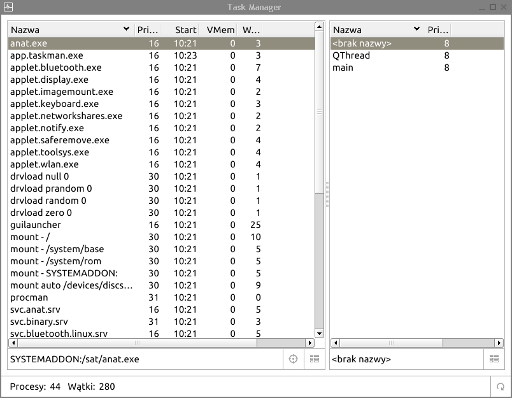This screenshot has width=512, height=398.
Task: Select the mount - / process
Action: tap(161, 237)
